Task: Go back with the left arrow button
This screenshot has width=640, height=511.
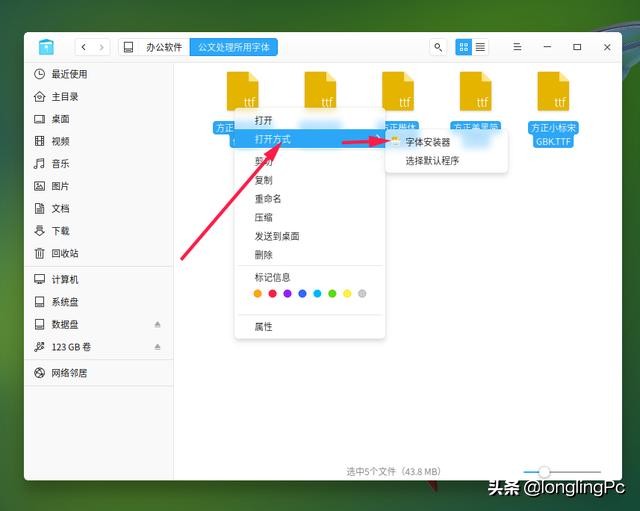Action: 84,47
